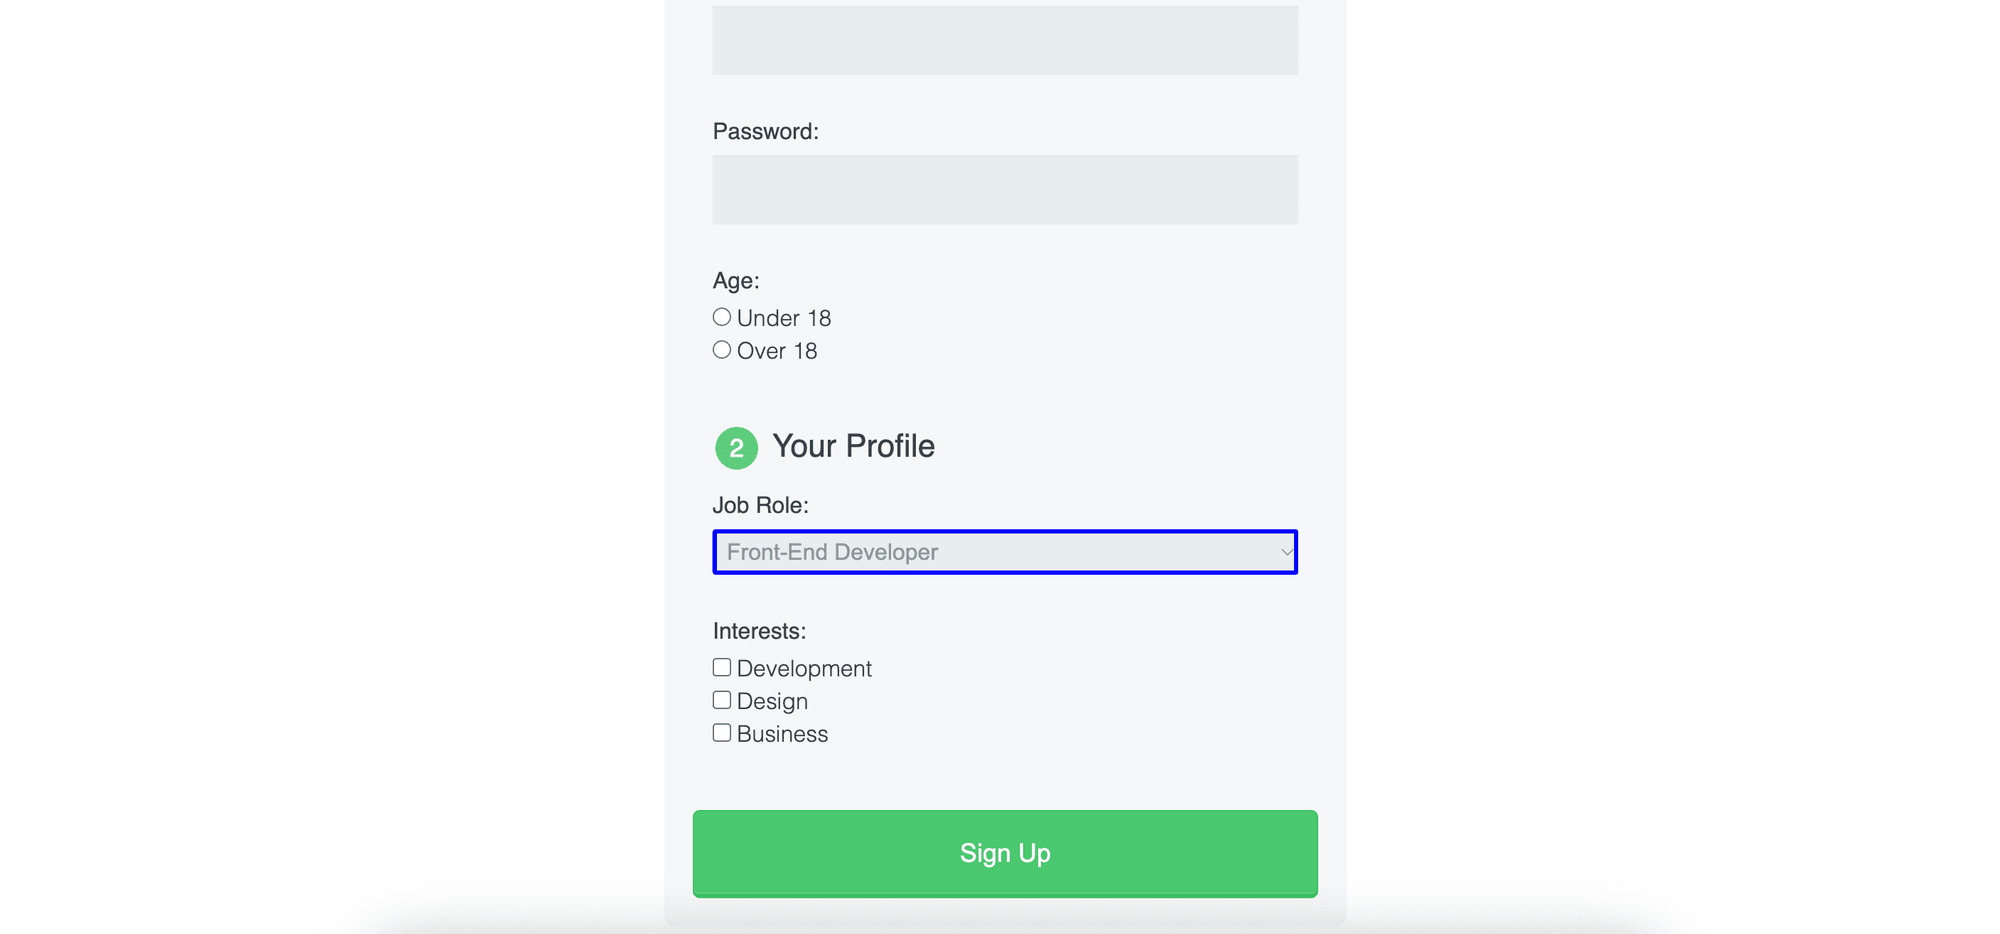Screen dimensions: 2000x934
Task: Click the Sign Up button
Action: coord(1004,853)
